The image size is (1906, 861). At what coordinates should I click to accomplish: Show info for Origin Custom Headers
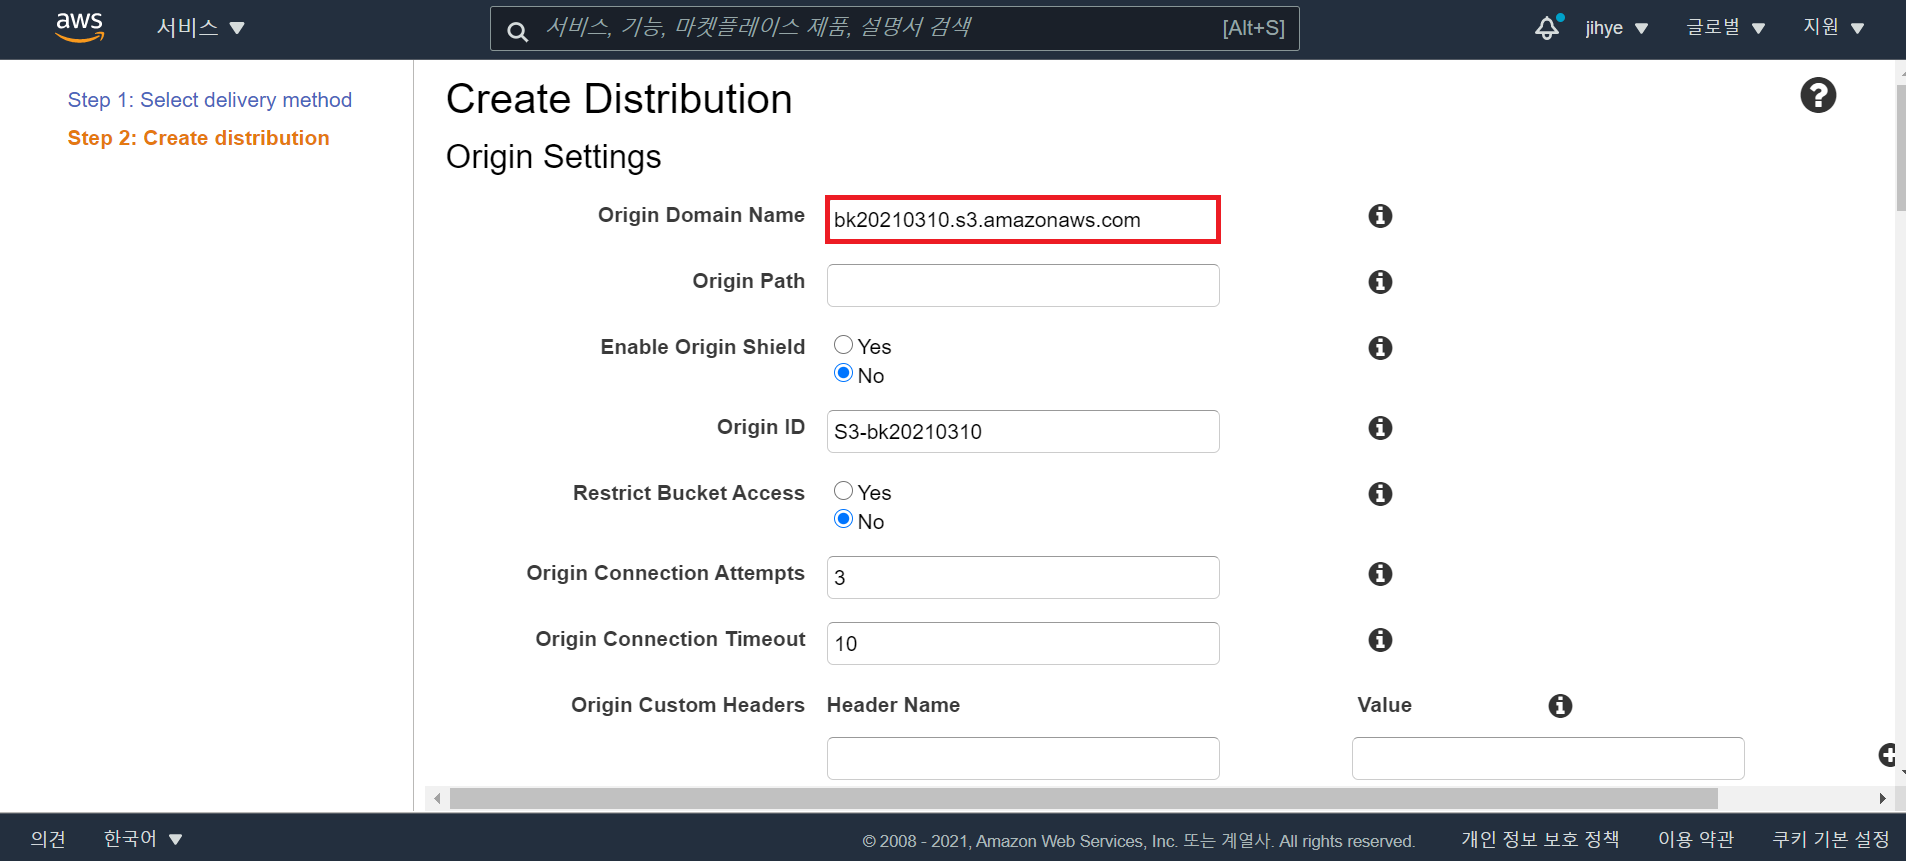pyautogui.click(x=1560, y=706)
